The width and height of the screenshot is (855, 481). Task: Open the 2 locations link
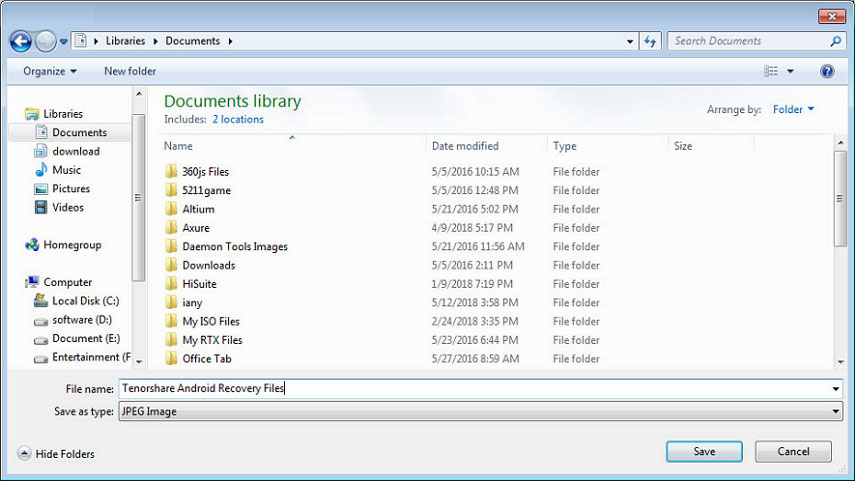coord(238,119)
